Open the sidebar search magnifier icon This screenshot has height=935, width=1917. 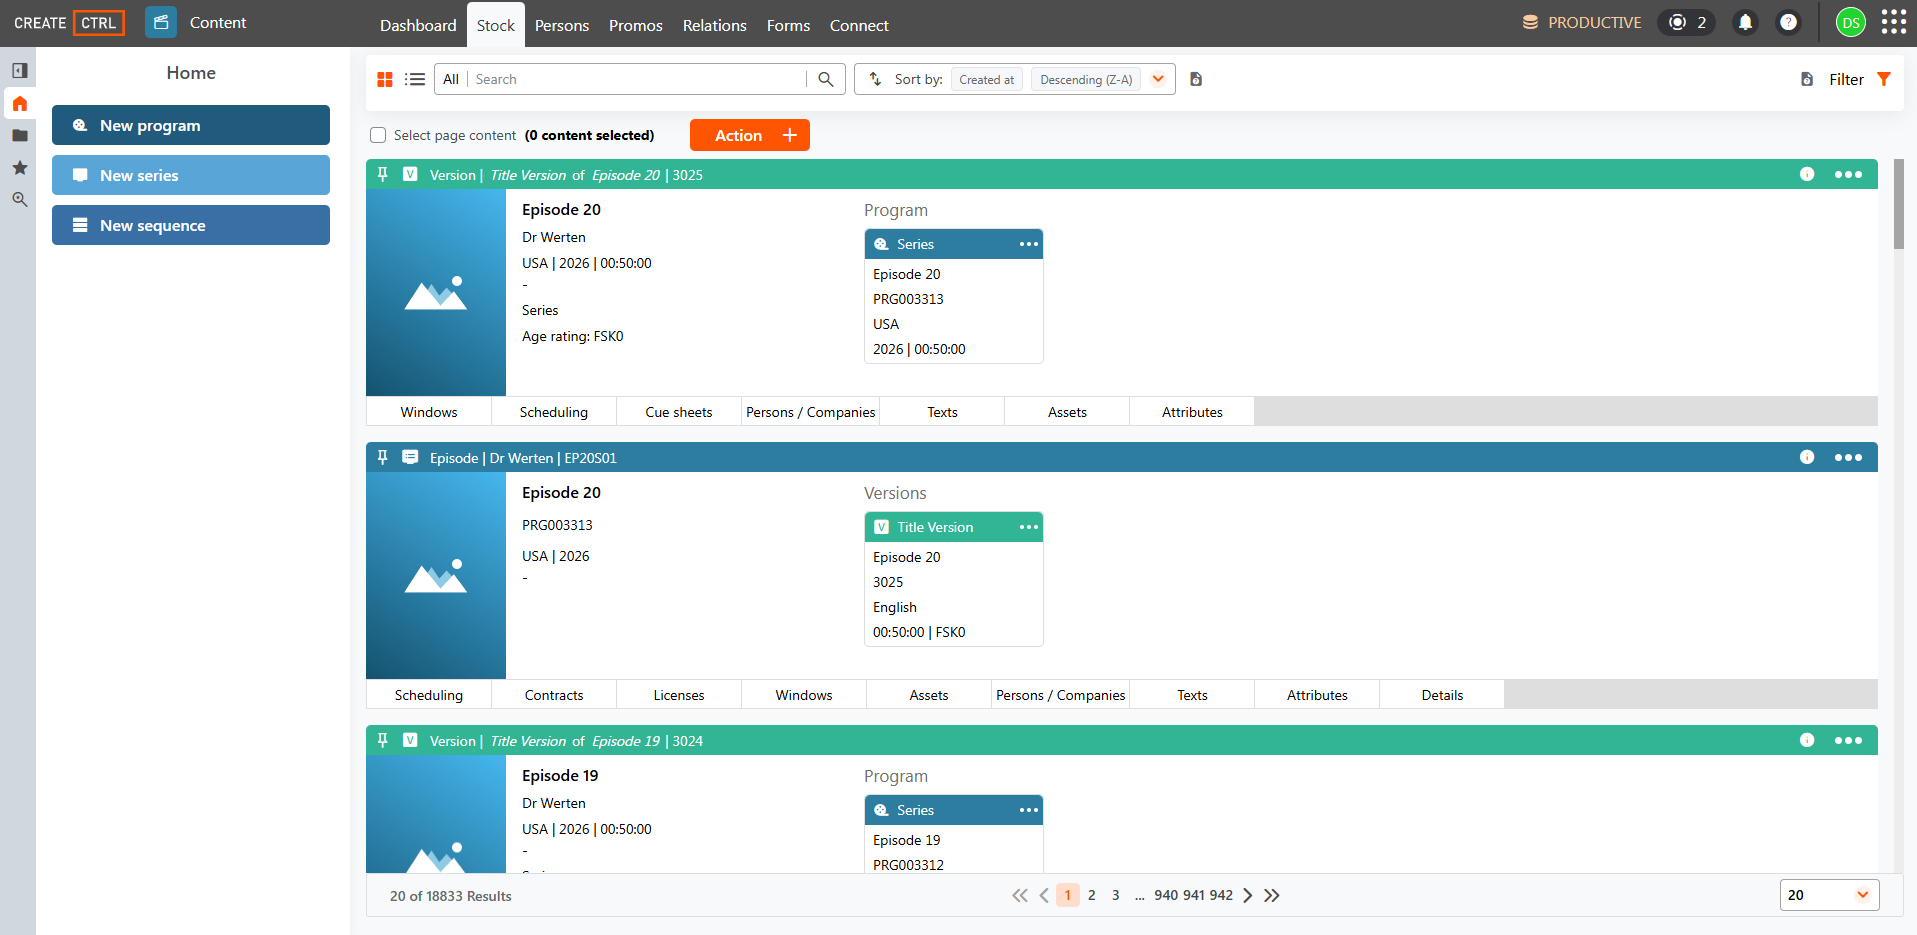tap(19, 200)
